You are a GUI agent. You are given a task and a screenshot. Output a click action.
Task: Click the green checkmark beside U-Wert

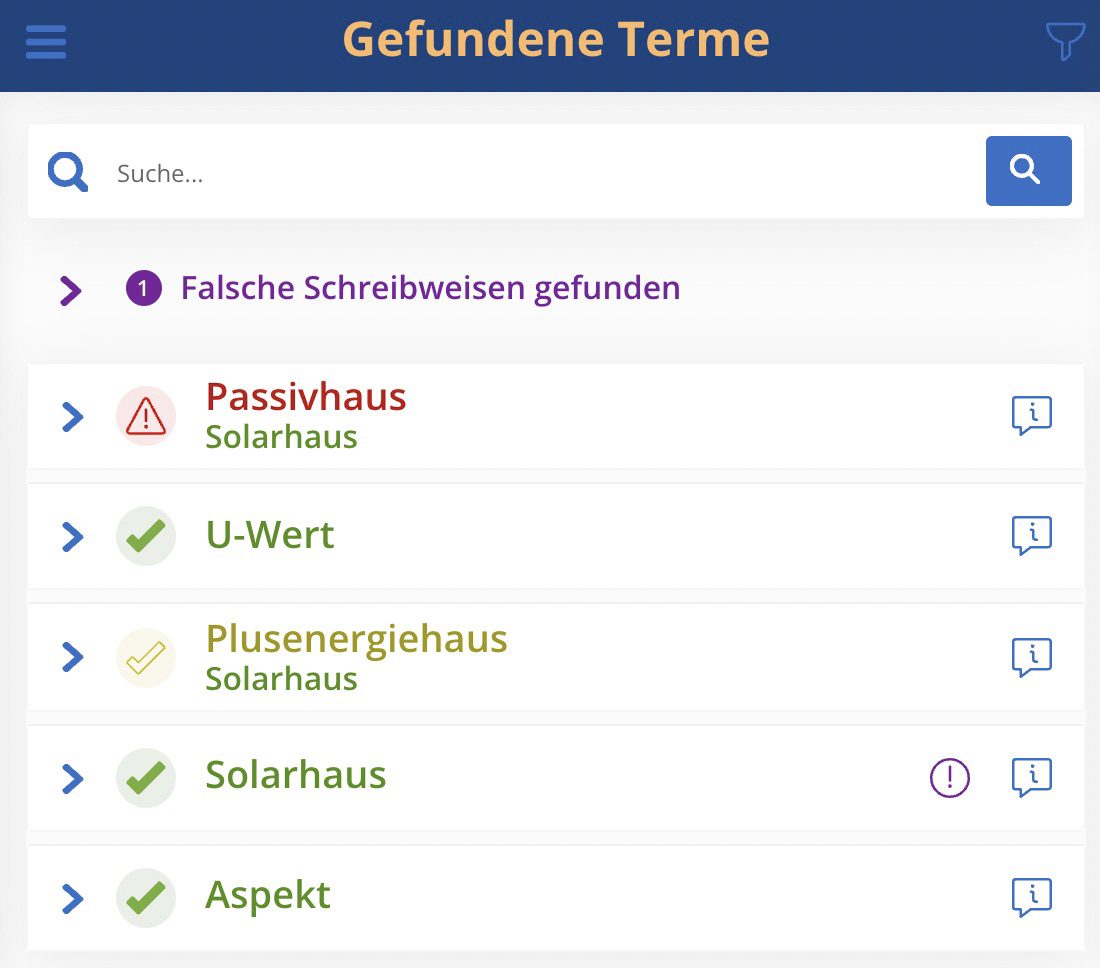pos(146,536)
